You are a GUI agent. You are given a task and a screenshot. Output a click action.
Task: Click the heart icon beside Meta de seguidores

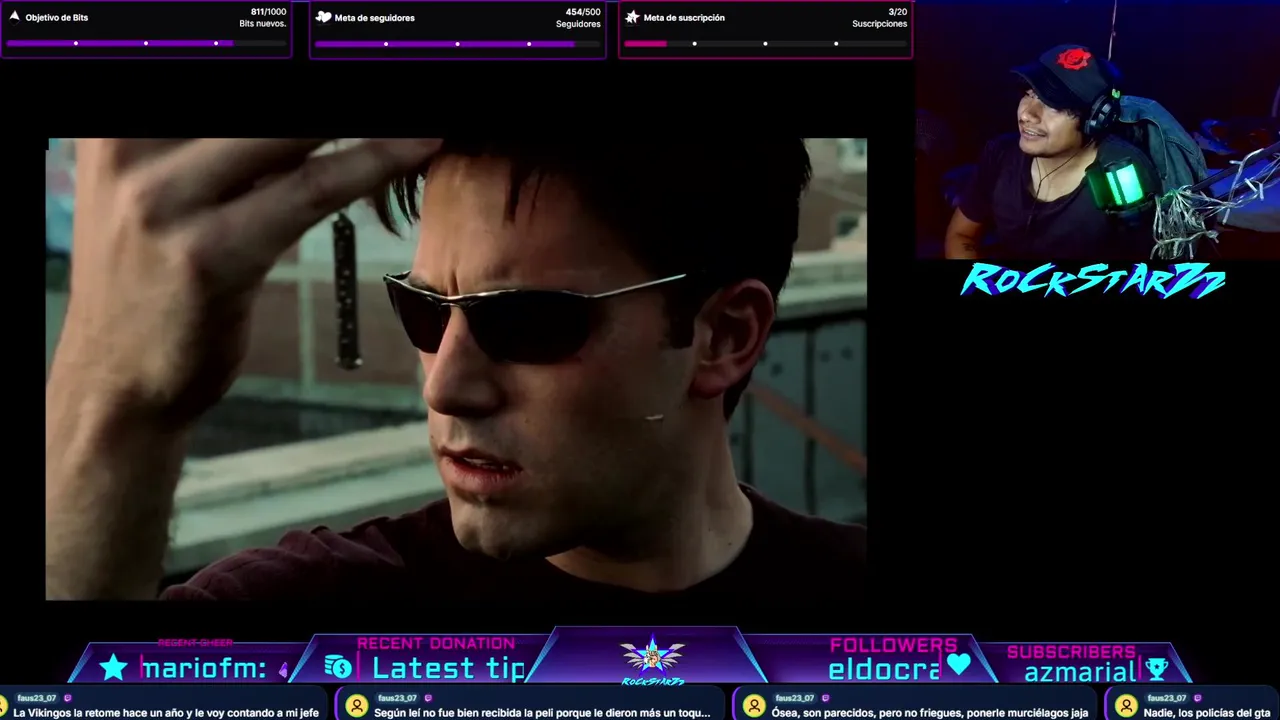tap(323, 17)
